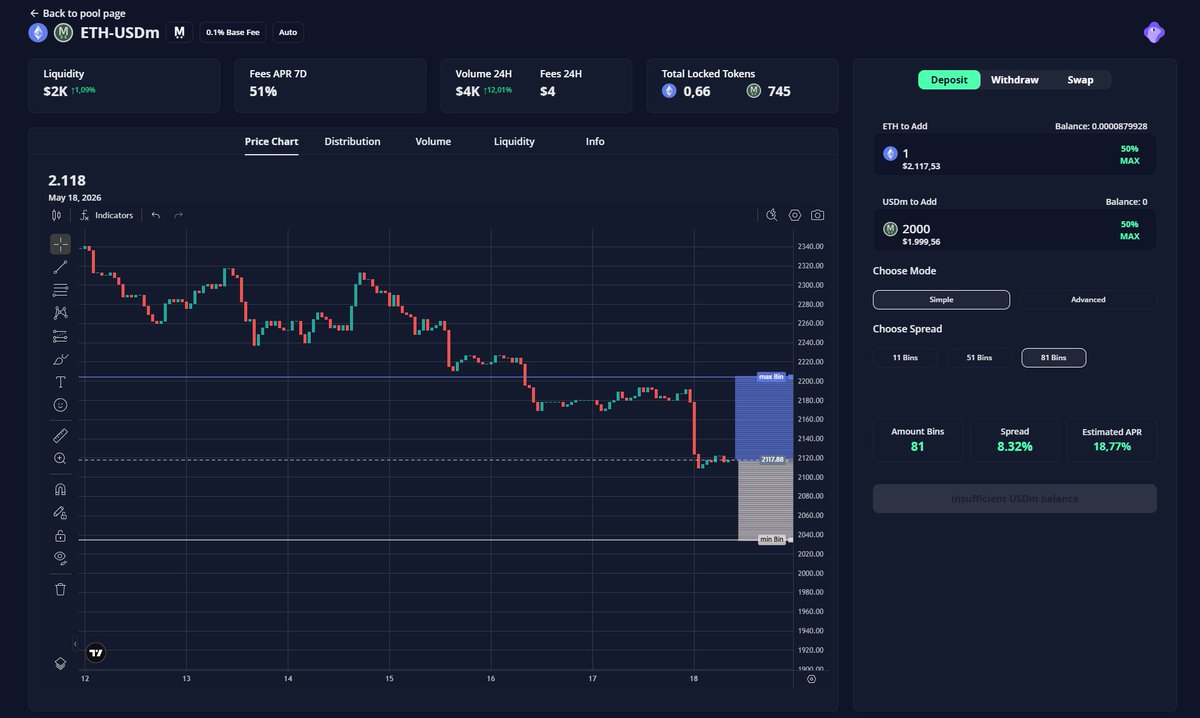Select the crosshair cursor tool
The image size is (1200, 718).
(60, 244)
